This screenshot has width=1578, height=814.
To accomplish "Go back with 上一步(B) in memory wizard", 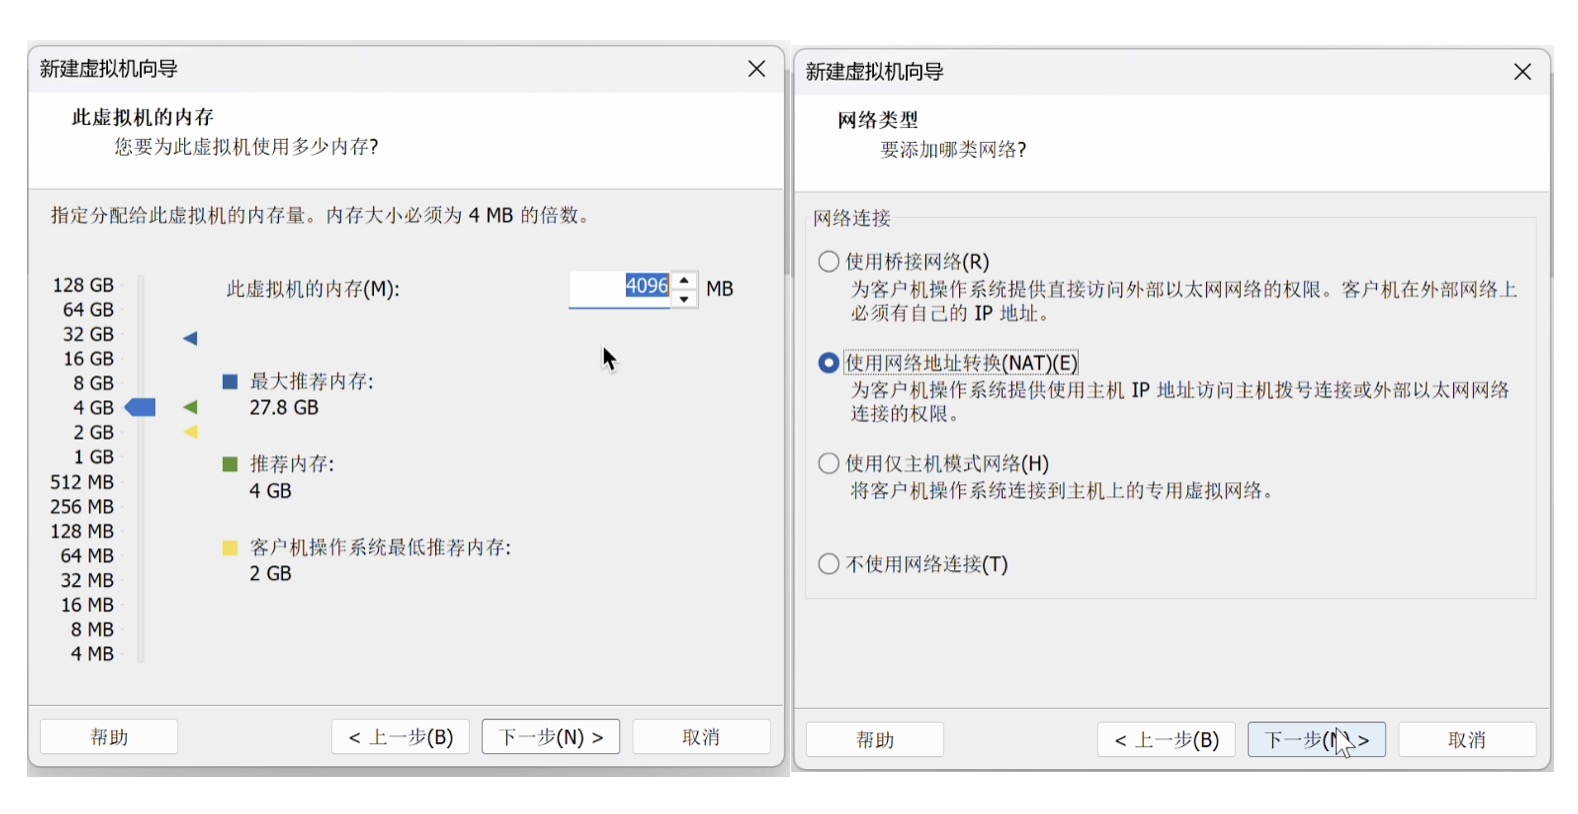I will point(400,737).
